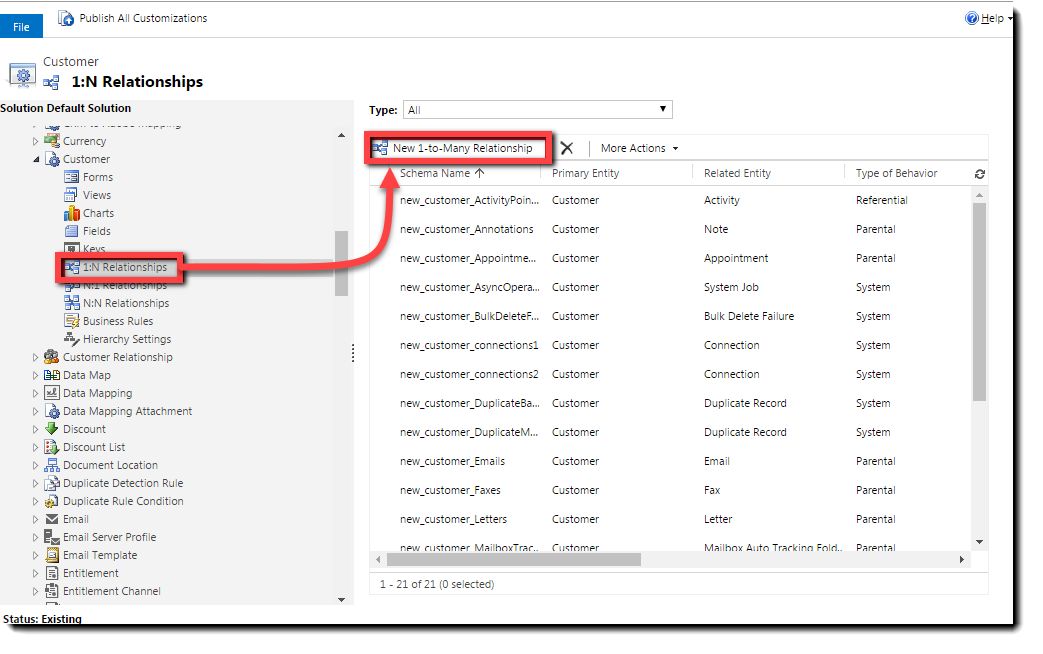Click the delete X icon in toolbar
The image size is (1043, 654).
tap(567, 148)
